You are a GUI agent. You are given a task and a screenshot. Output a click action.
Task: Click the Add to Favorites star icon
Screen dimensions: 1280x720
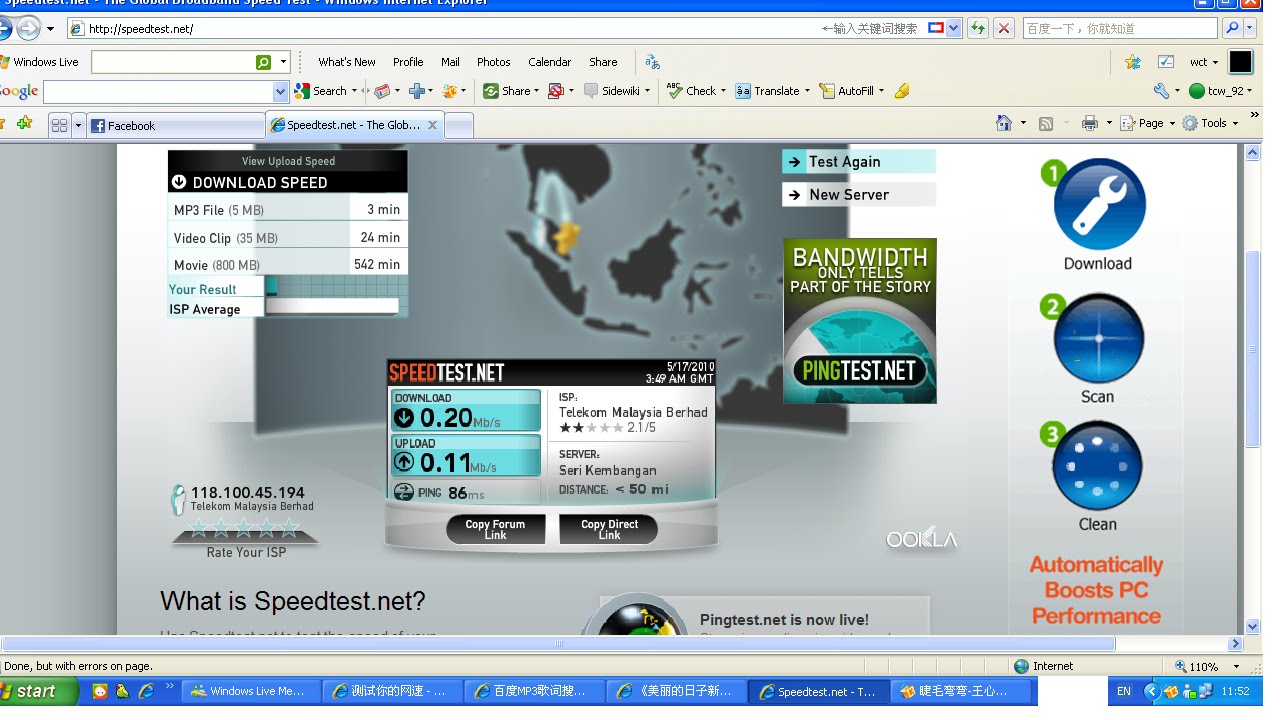tap(24, 123)
